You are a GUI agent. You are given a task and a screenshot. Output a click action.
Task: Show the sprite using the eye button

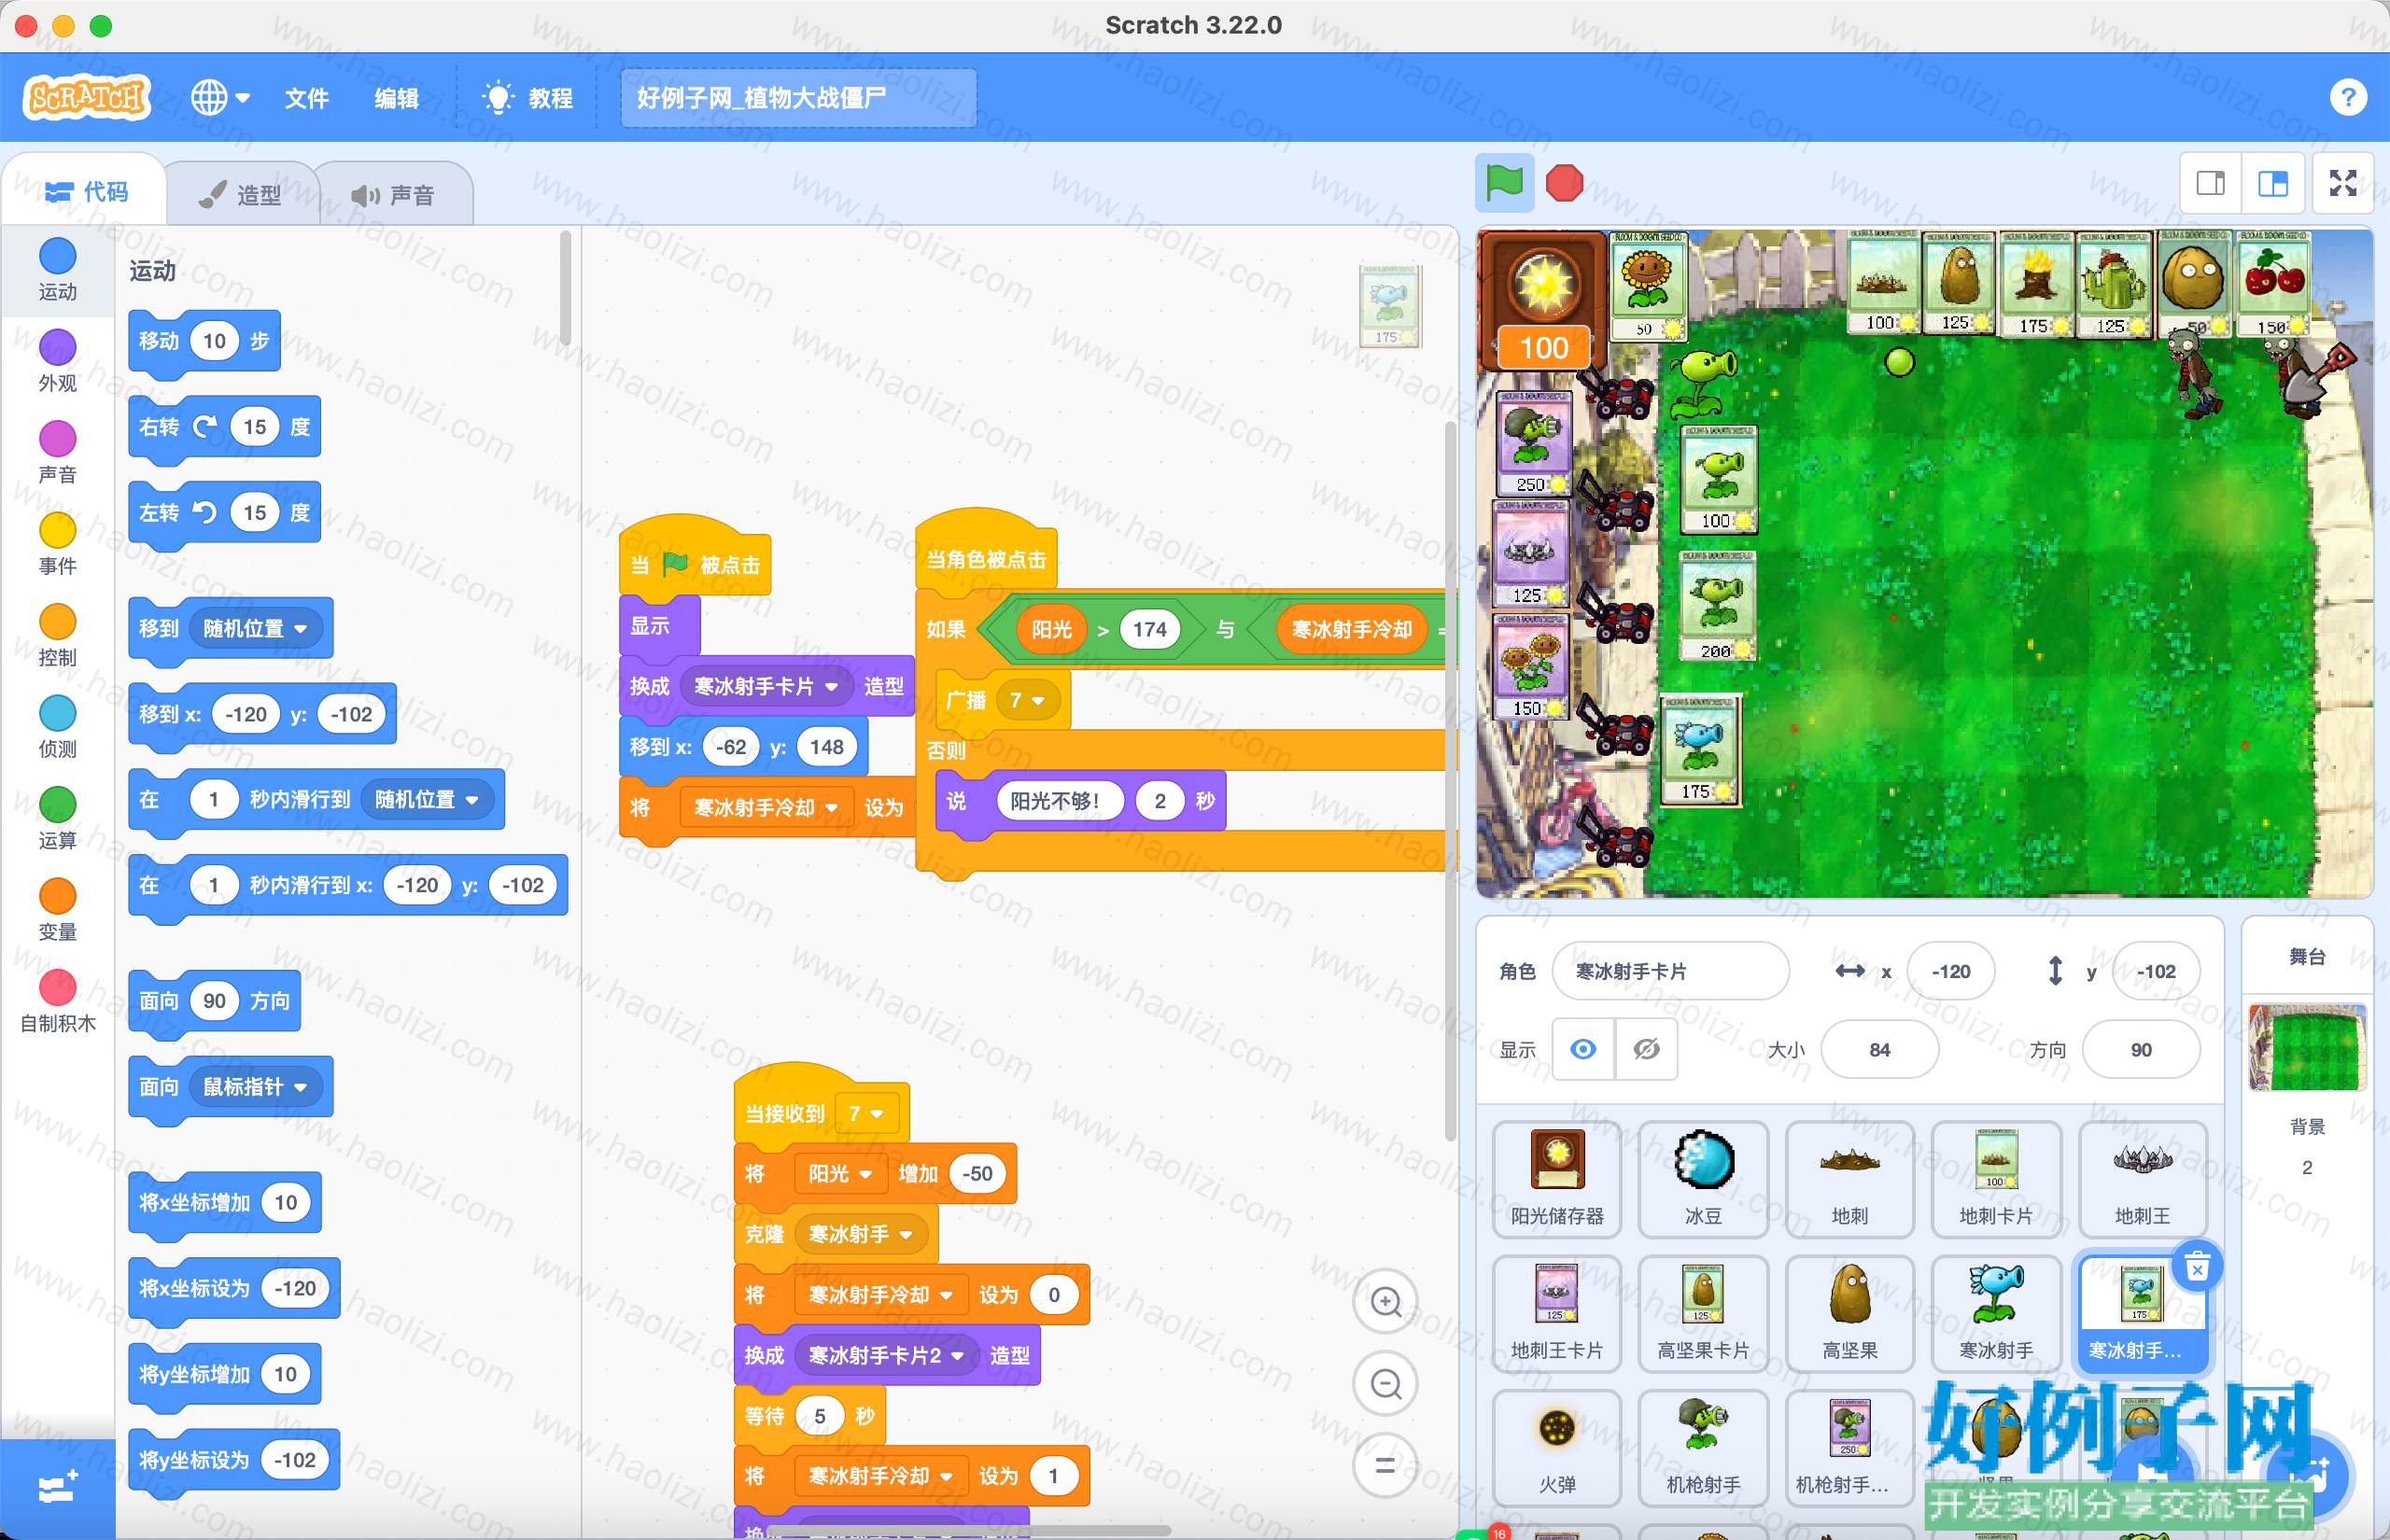coord(1583,1049)
